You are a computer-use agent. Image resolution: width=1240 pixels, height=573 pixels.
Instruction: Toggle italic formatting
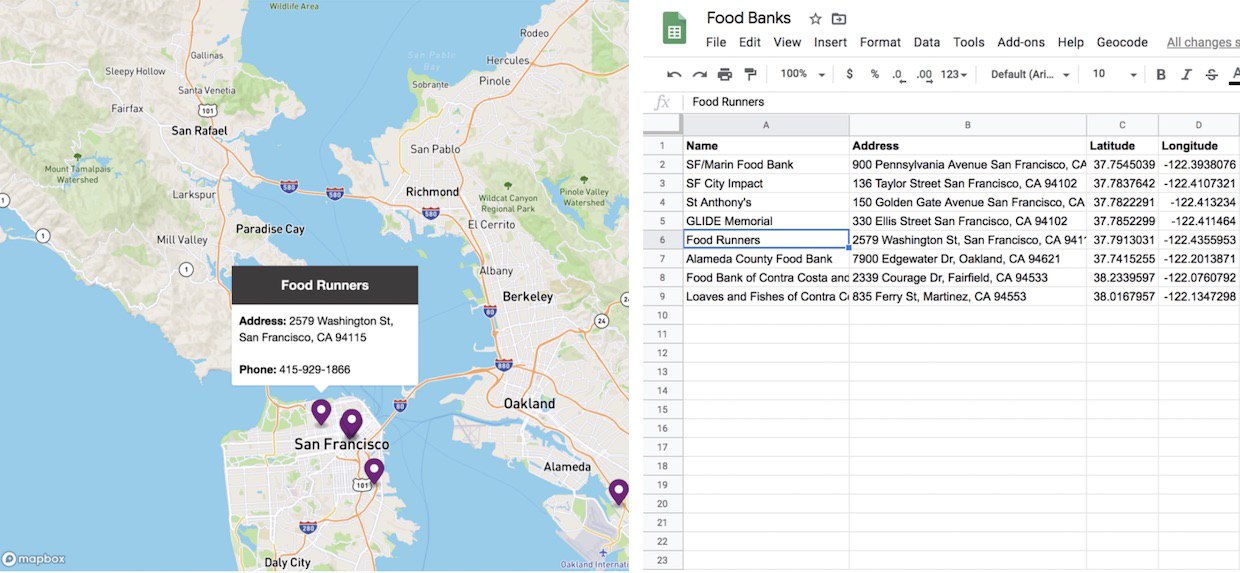(x=1186, y=75)
